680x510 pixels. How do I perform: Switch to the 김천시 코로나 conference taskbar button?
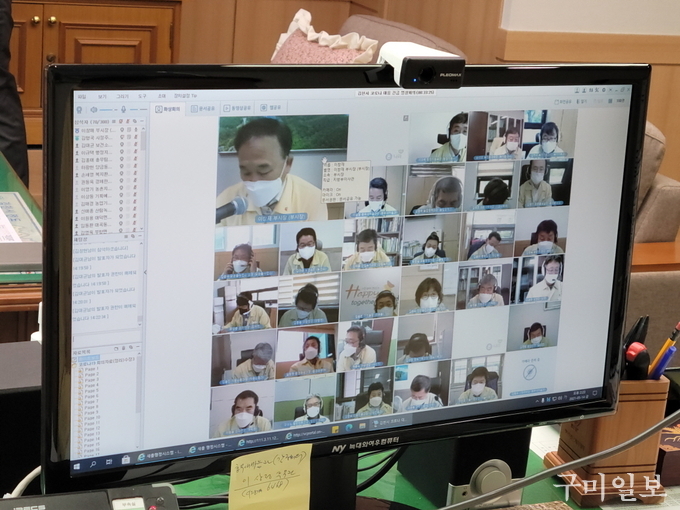pos(389,422)
